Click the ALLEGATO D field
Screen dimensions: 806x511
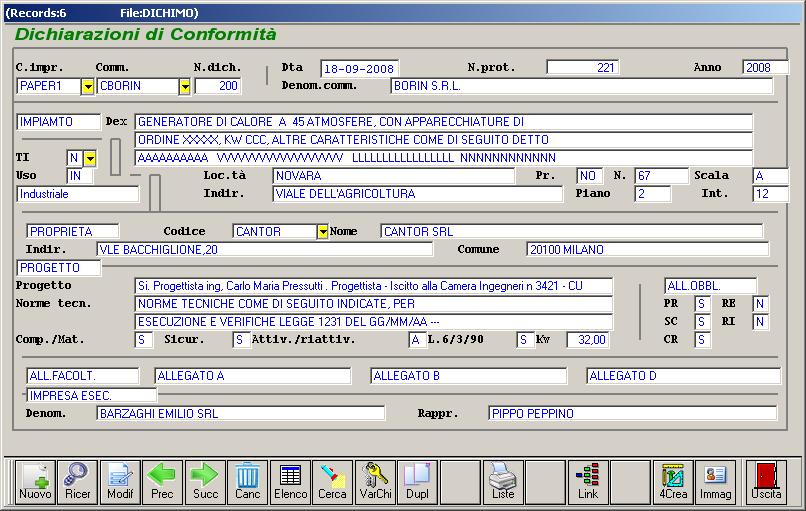pos(684,376)
